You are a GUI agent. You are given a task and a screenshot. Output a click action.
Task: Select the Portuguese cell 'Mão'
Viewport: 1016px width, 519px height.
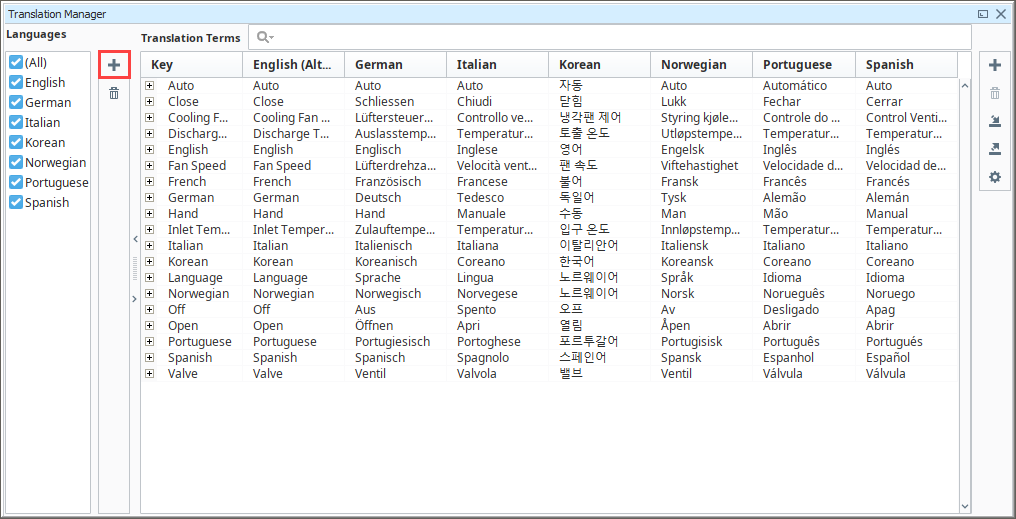tap(776, 213)
